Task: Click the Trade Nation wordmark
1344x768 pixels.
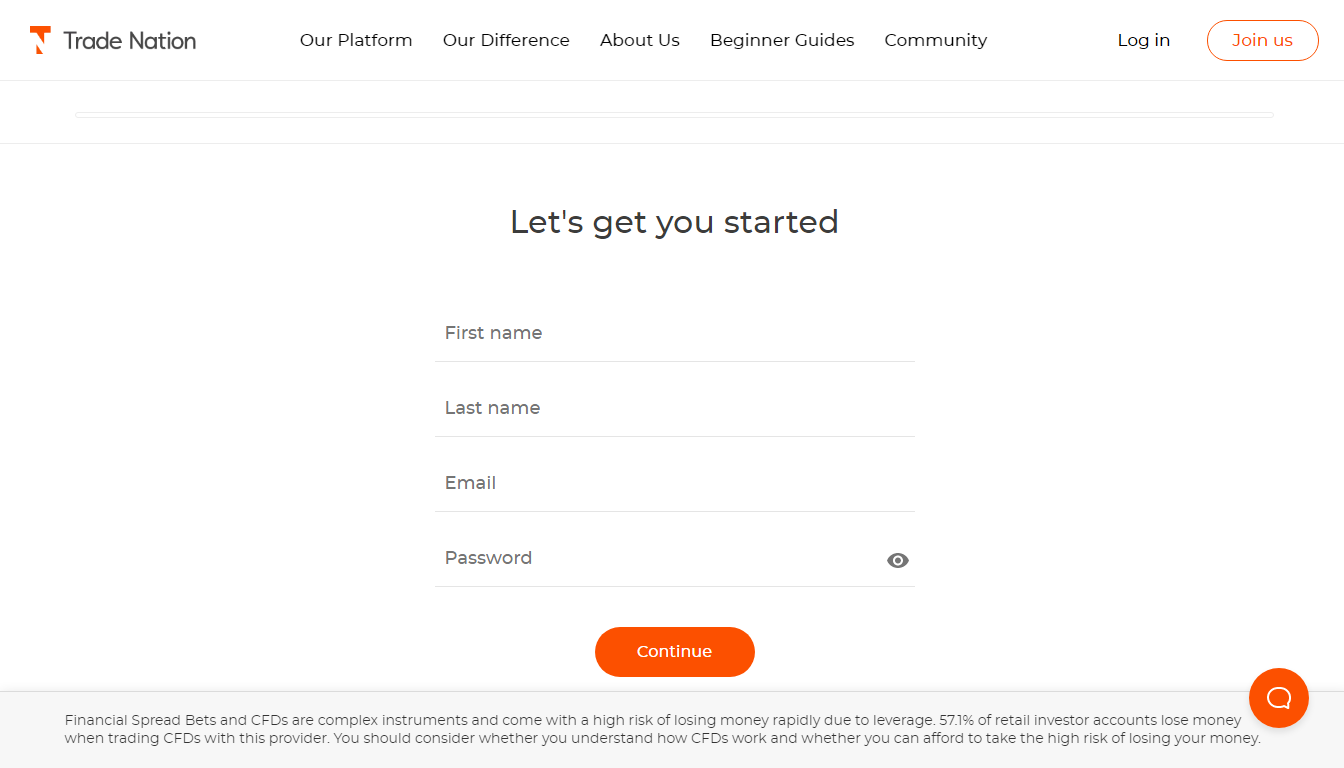Action: (x=129, y=41)
